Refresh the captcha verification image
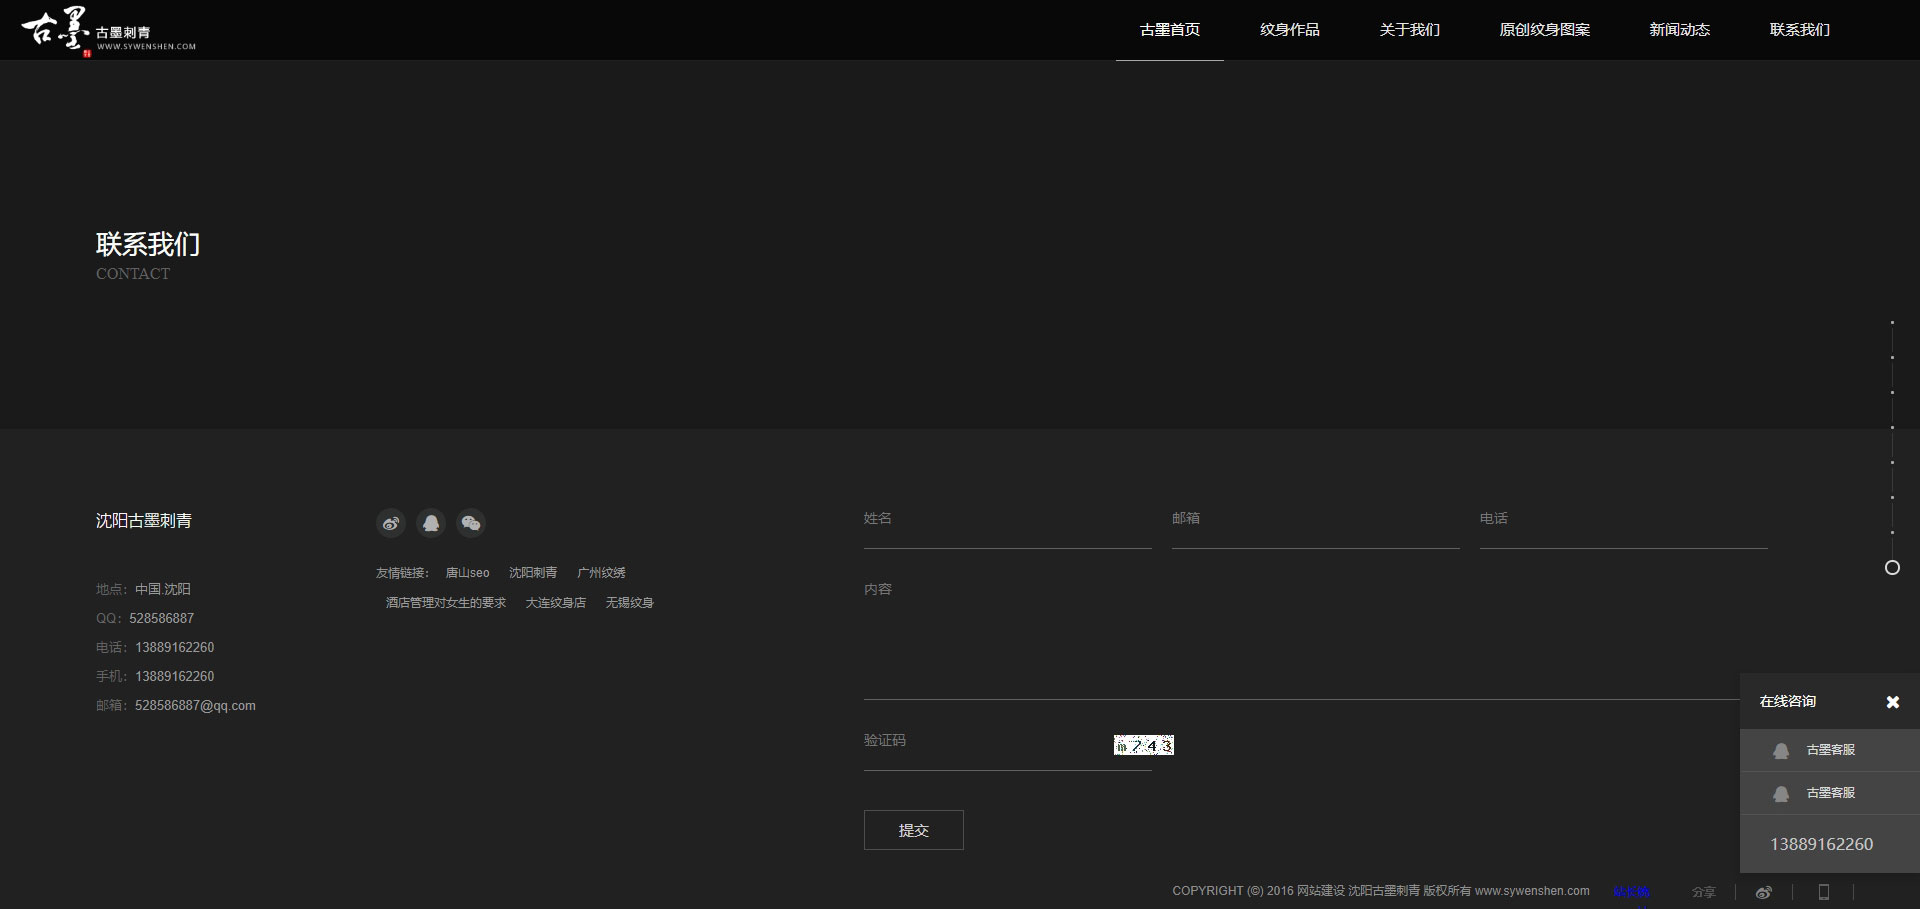This screenshot has height=909, width=1920. click(1143, 745)
